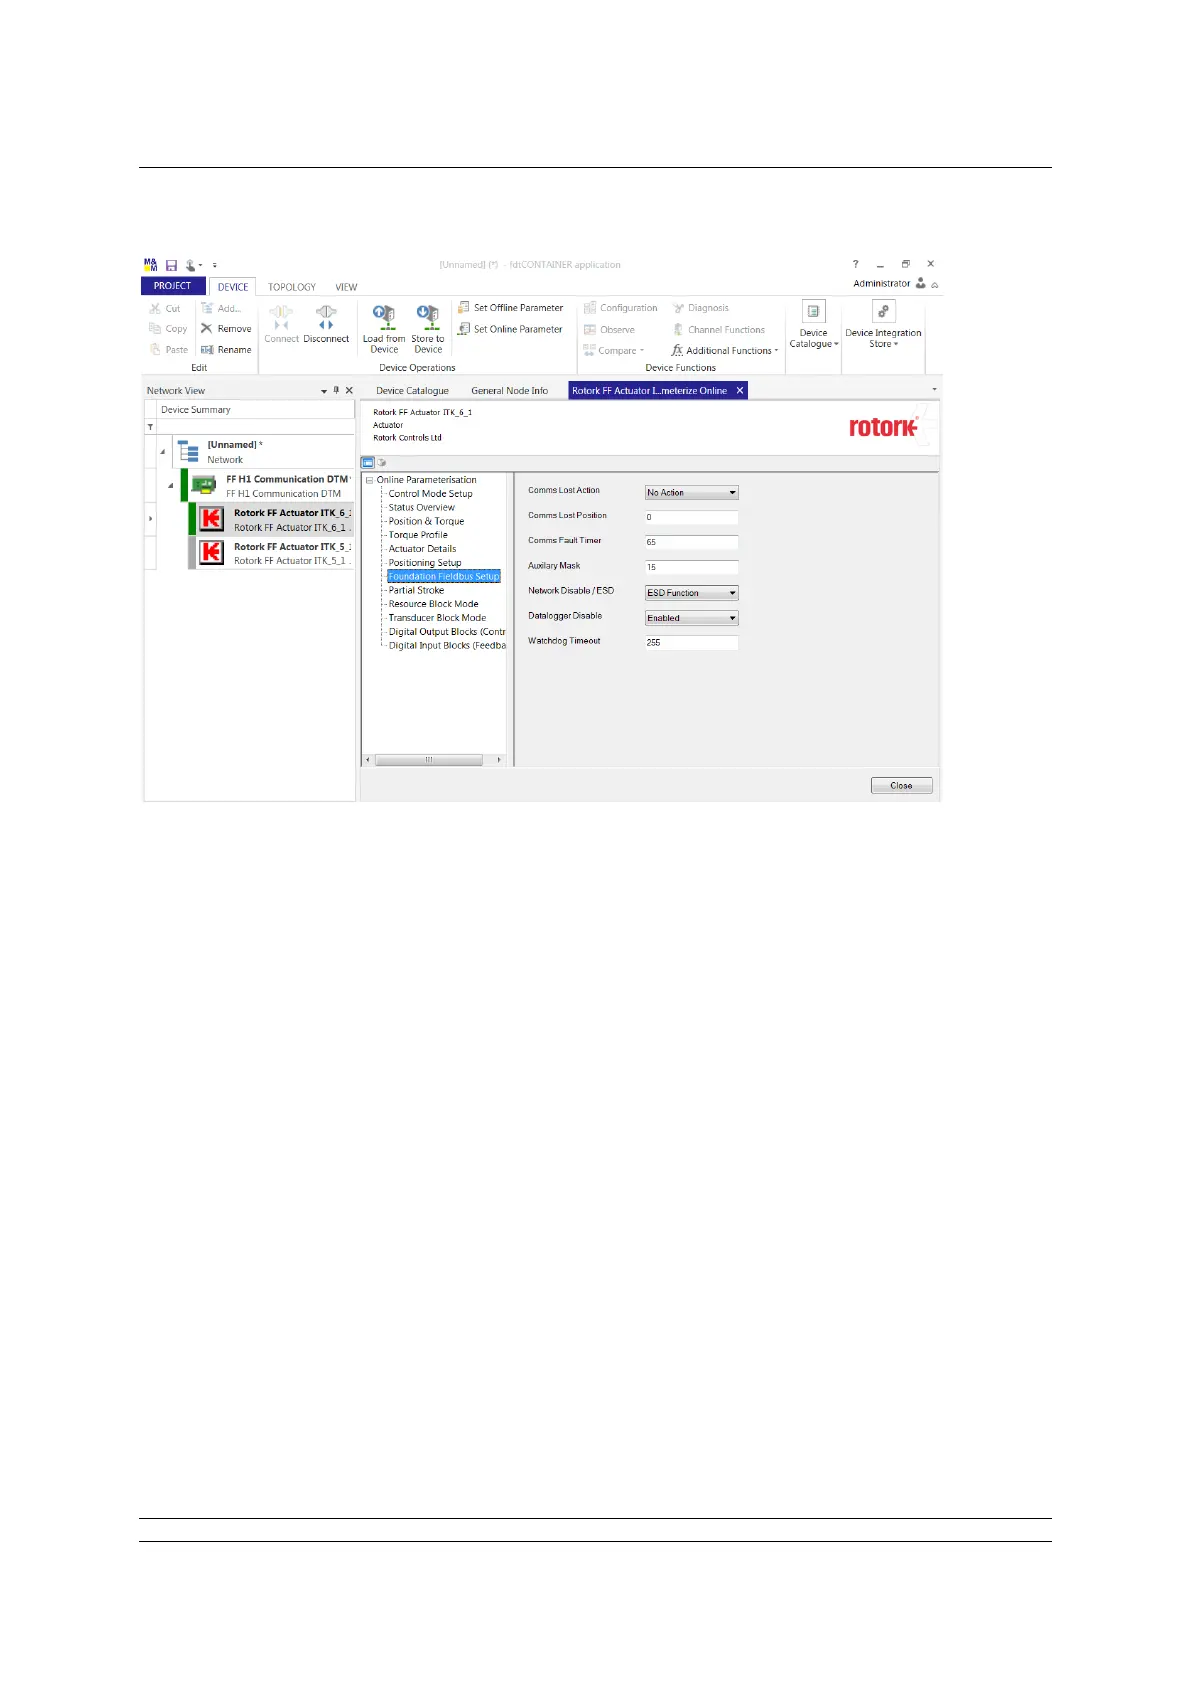Open the Comms Lost Action dropdown

(692, 493)
